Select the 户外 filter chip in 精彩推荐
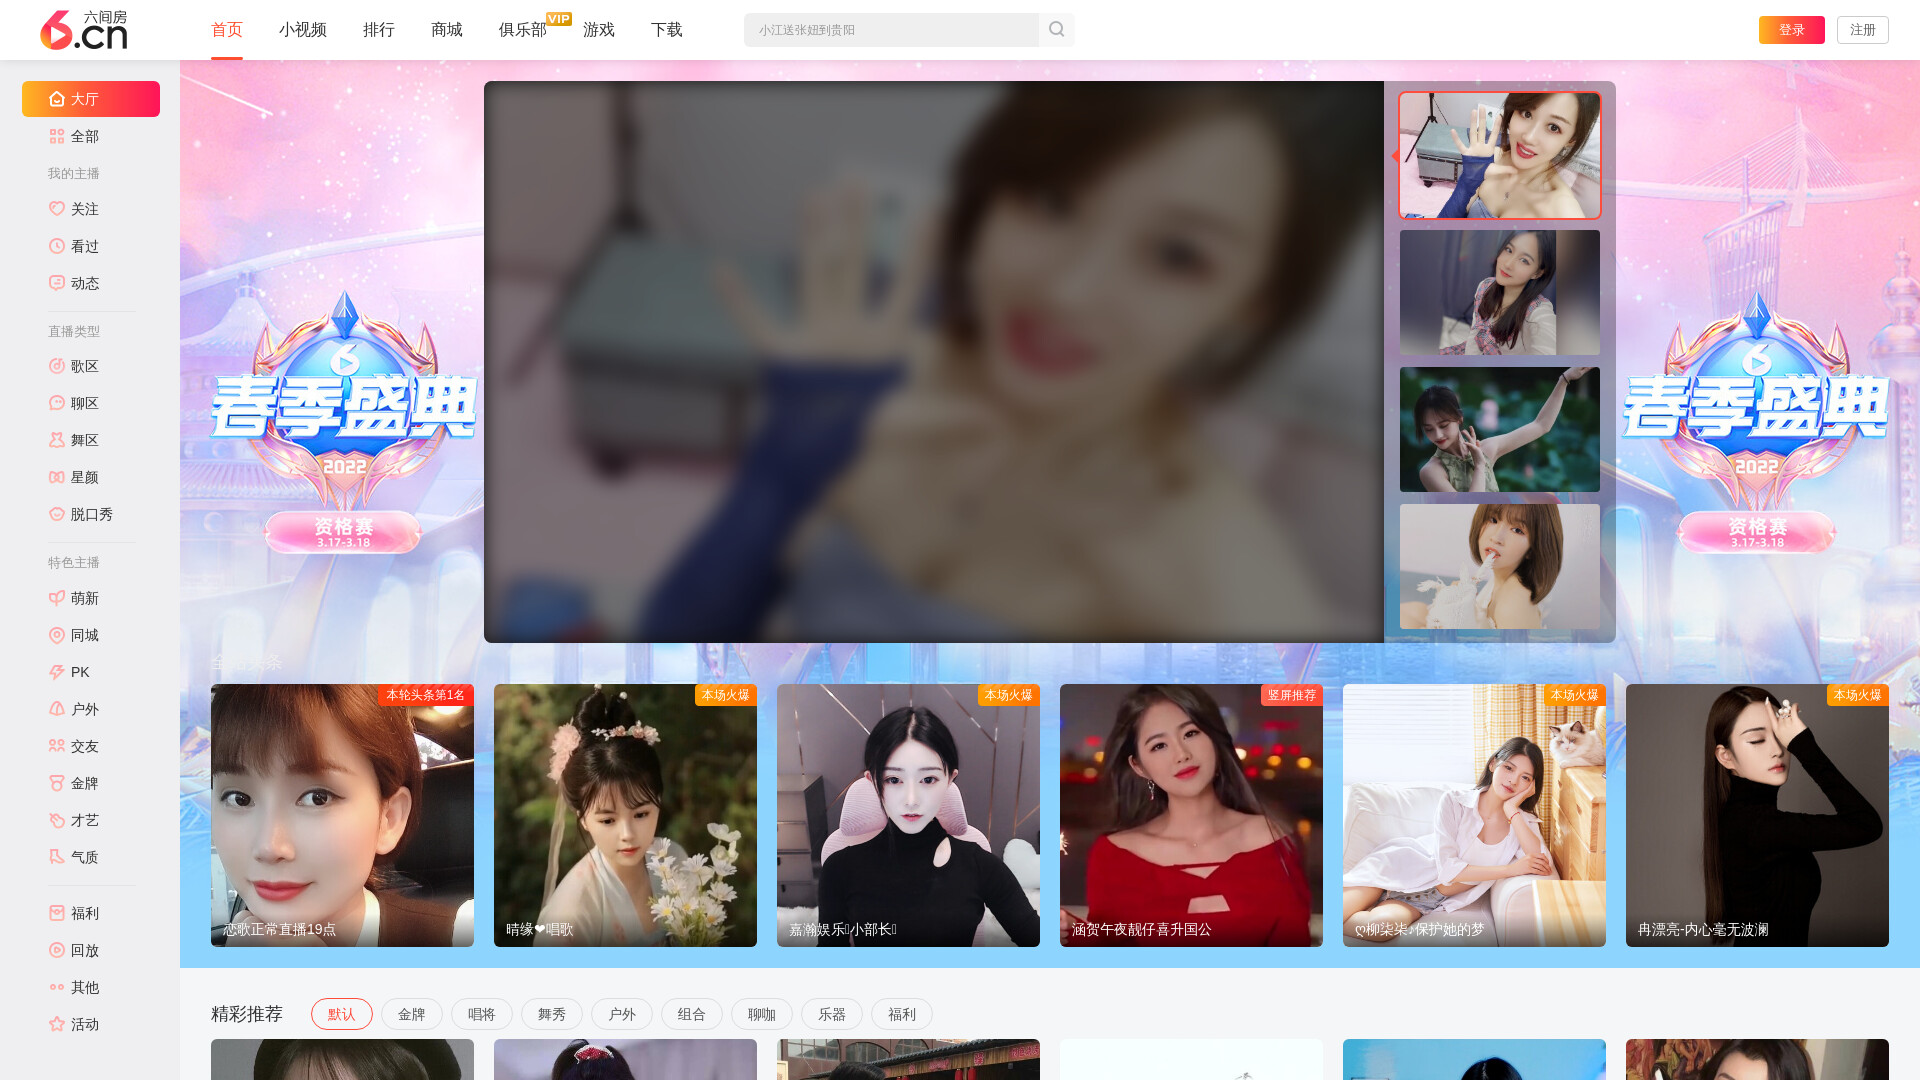The image size is (1920, 1080). 622,1014
